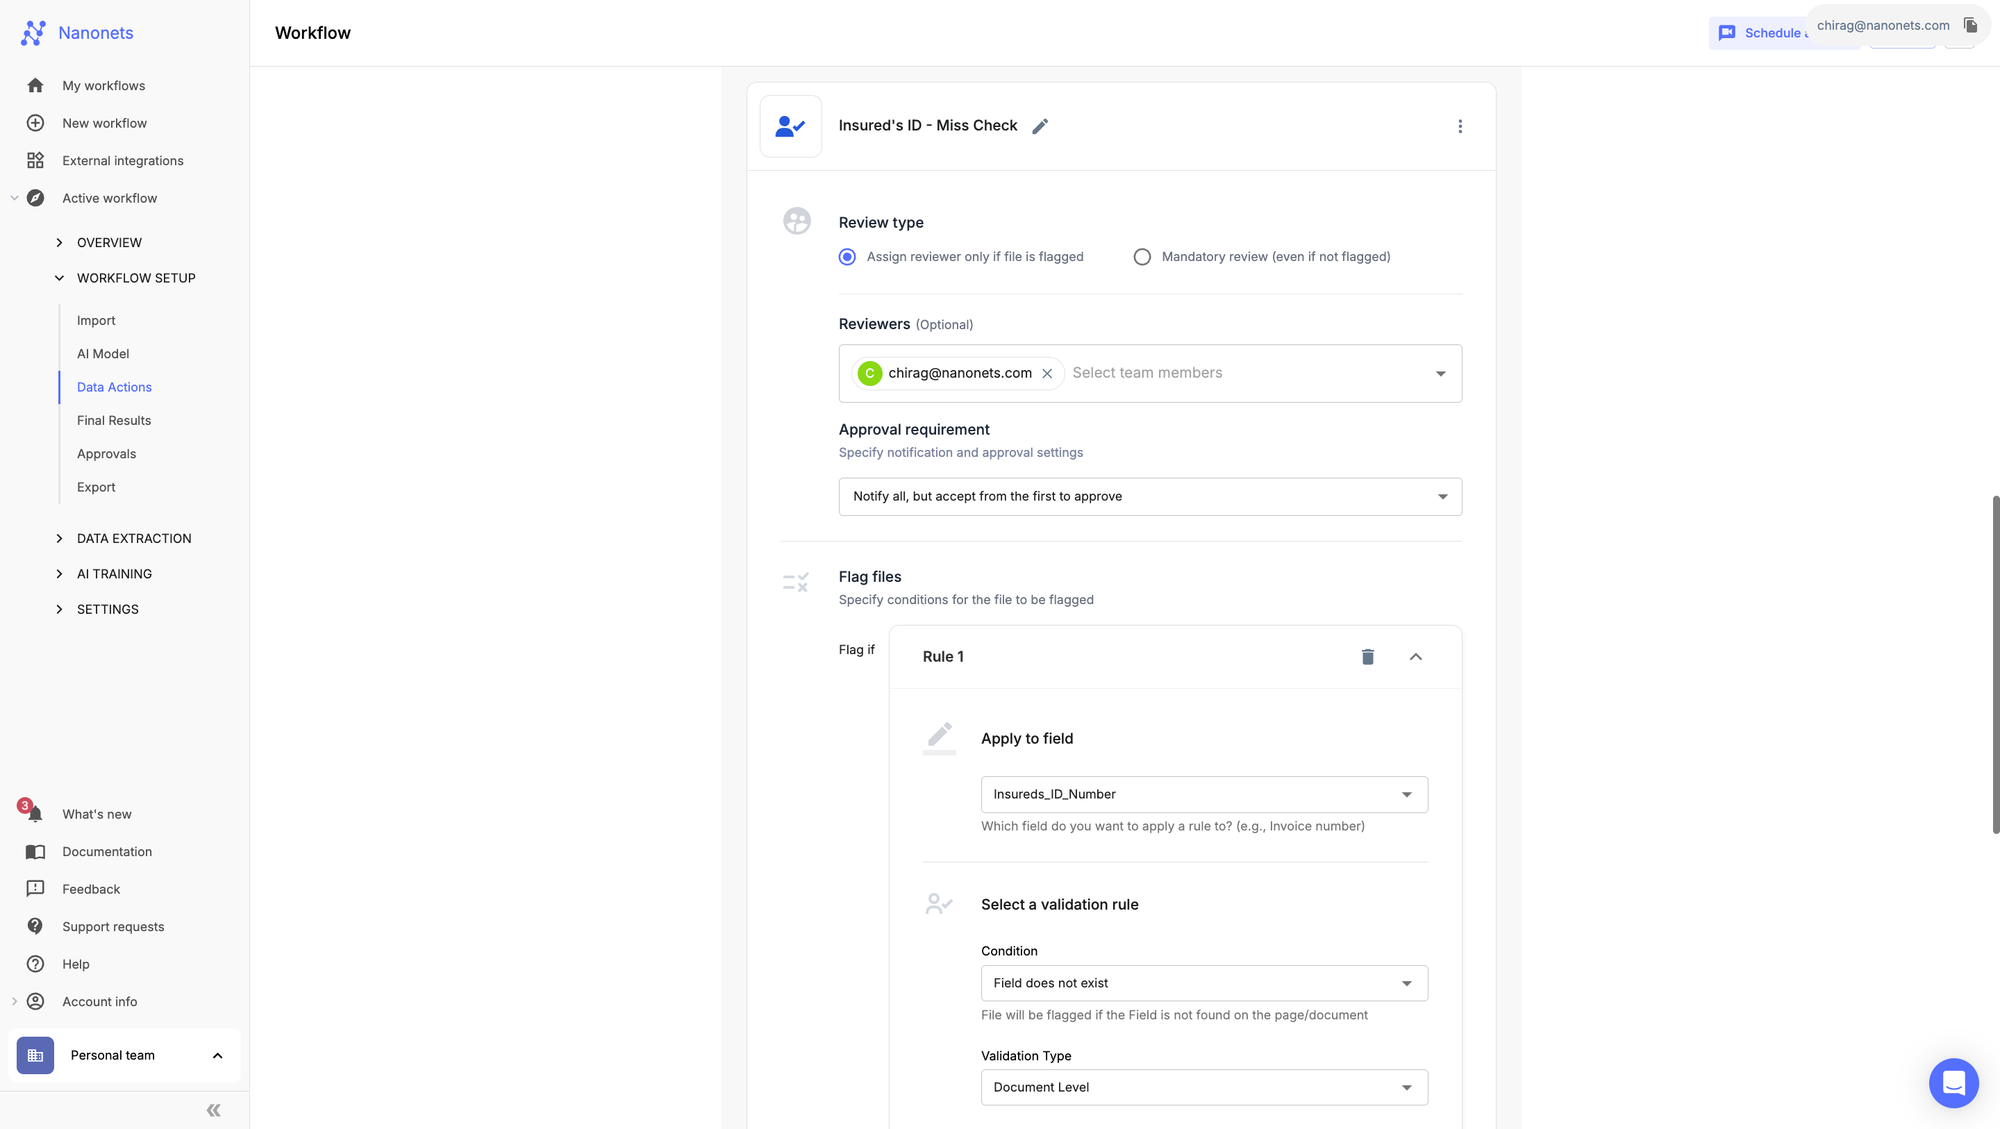
Task: Open the Insureds_ID_Number field dropdown
Action: [x=1203, y=794]
